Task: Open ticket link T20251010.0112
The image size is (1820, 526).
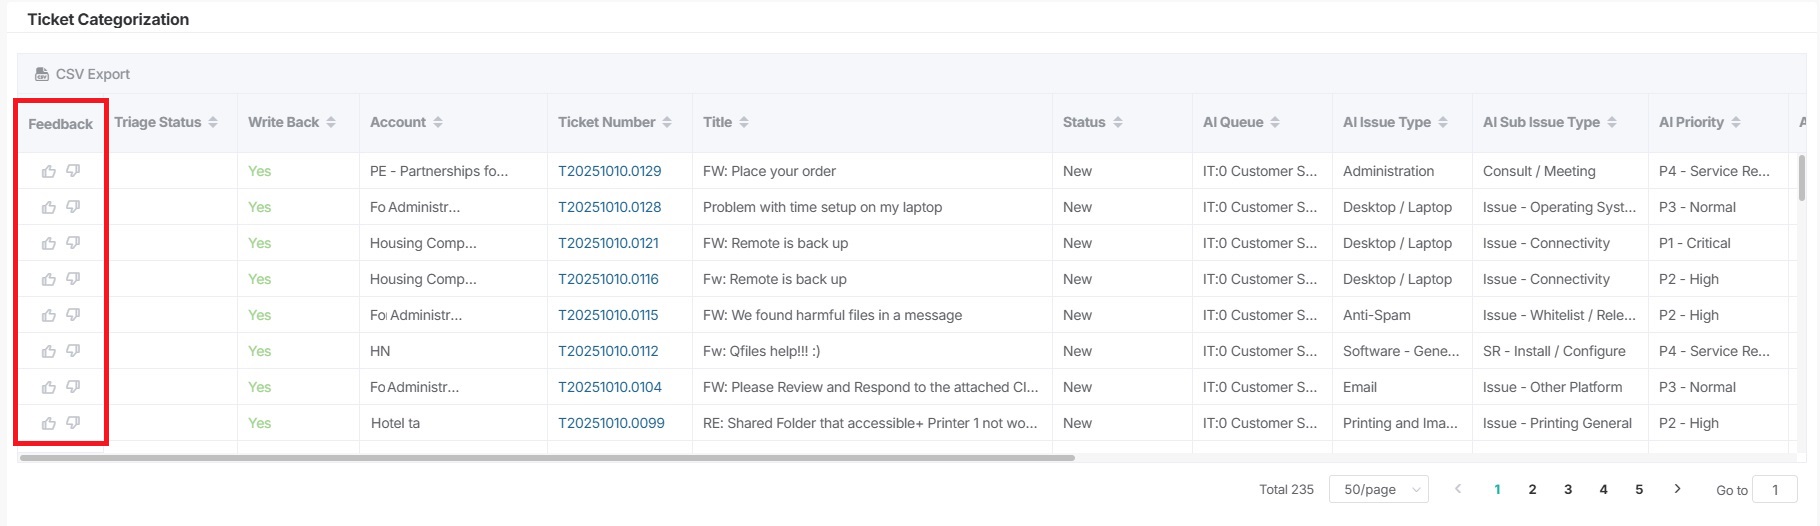Action: click(608, 351)
